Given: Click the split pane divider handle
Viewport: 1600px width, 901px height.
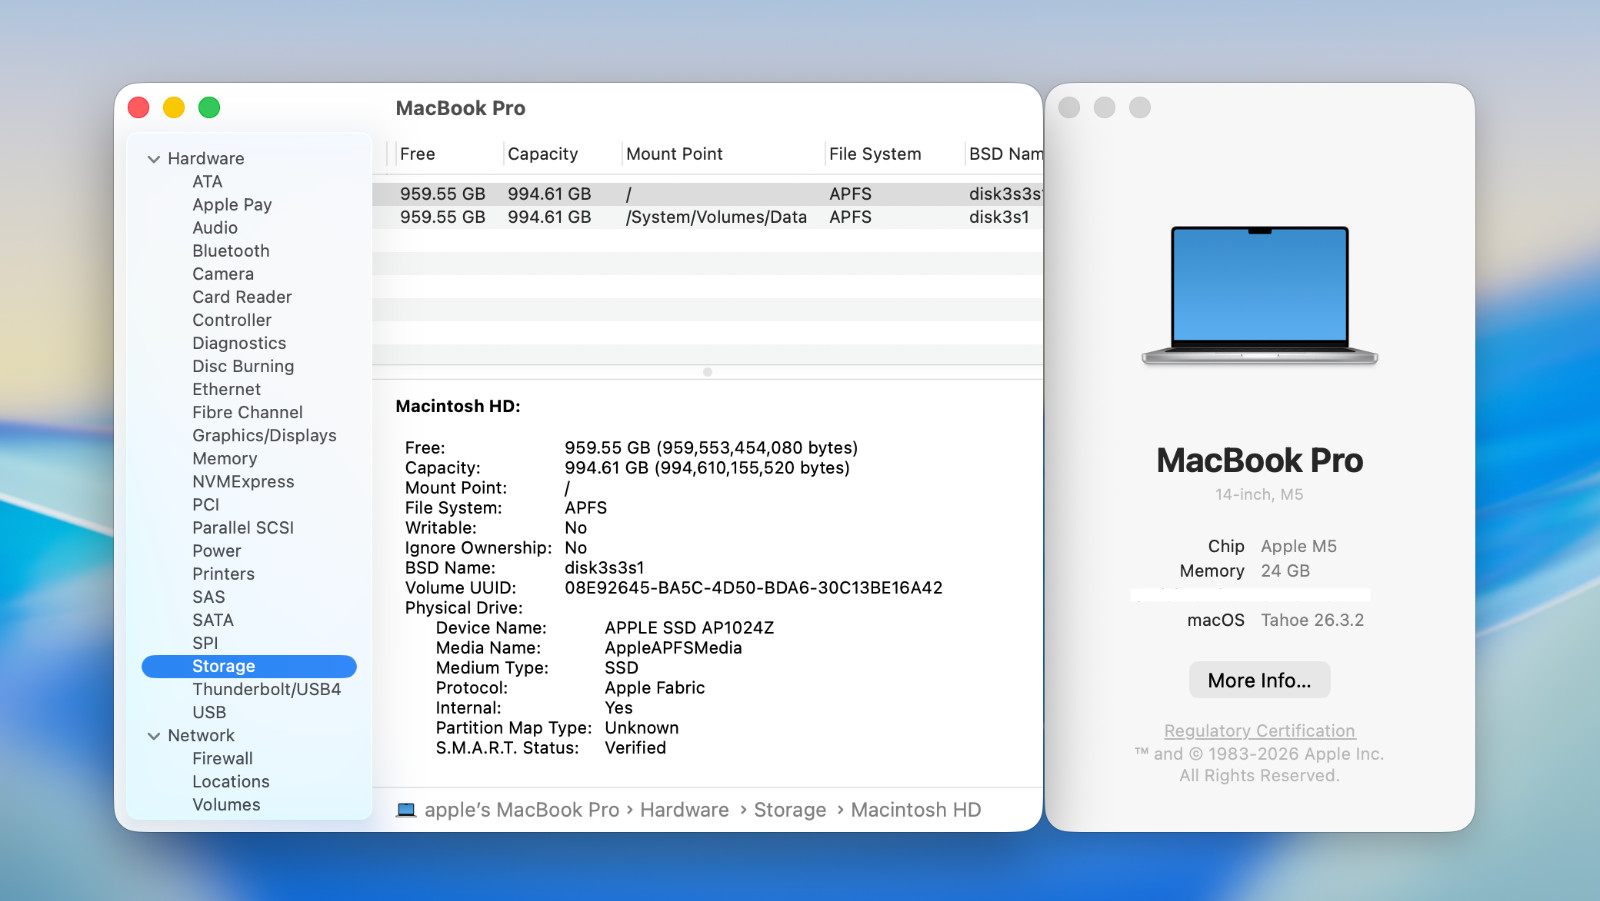Looking at the screenshot, I should 707,372.
